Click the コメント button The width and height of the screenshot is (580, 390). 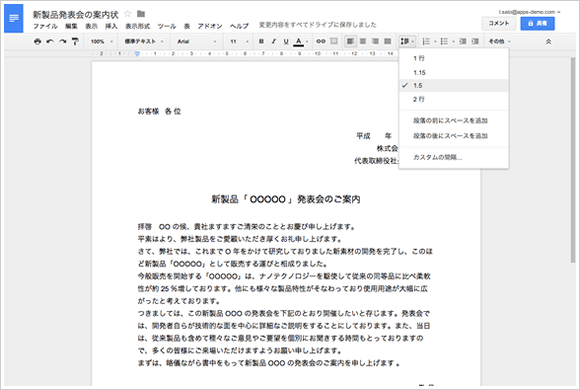(499, 23)
